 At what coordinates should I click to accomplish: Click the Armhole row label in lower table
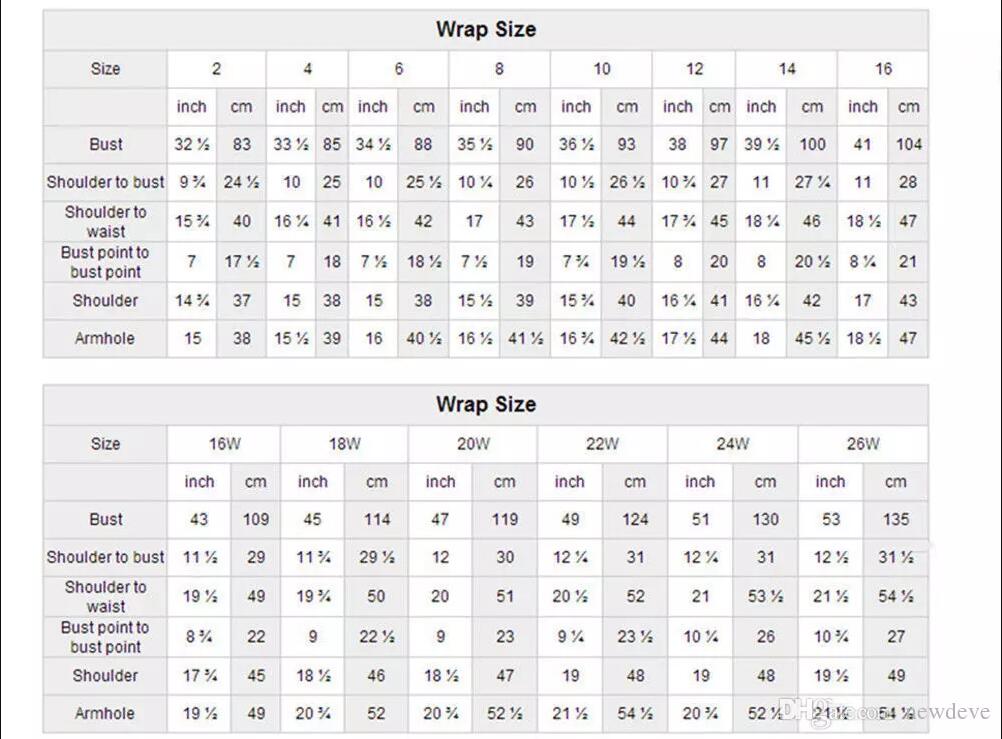[x=105, y=713]
